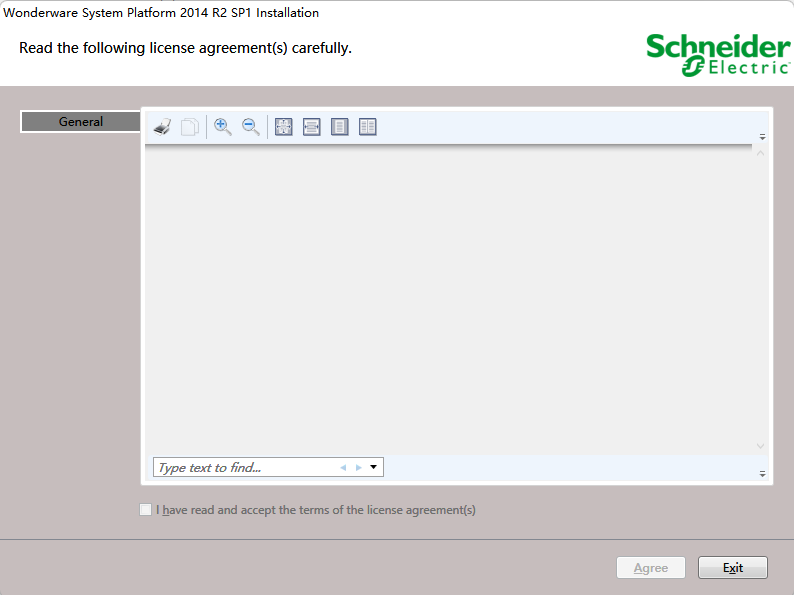Screen dimensions: 794x595
Task: Click the Copy icon in the toolbar
Action: [189, 127]
